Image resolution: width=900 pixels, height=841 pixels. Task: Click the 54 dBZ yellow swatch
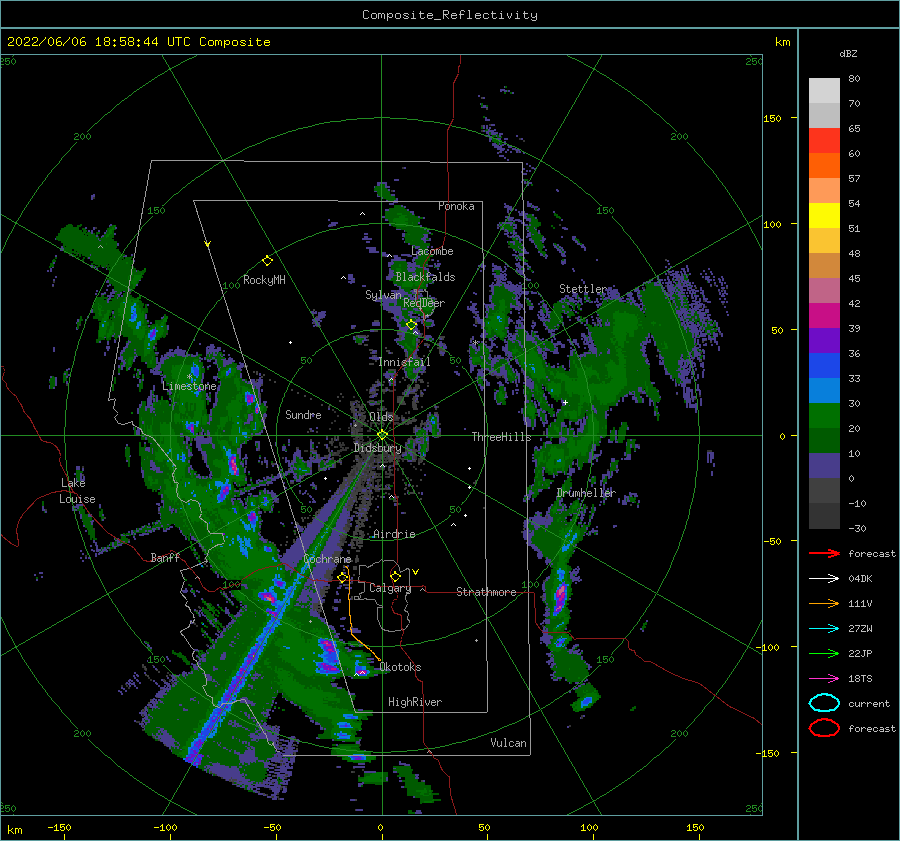824,215
